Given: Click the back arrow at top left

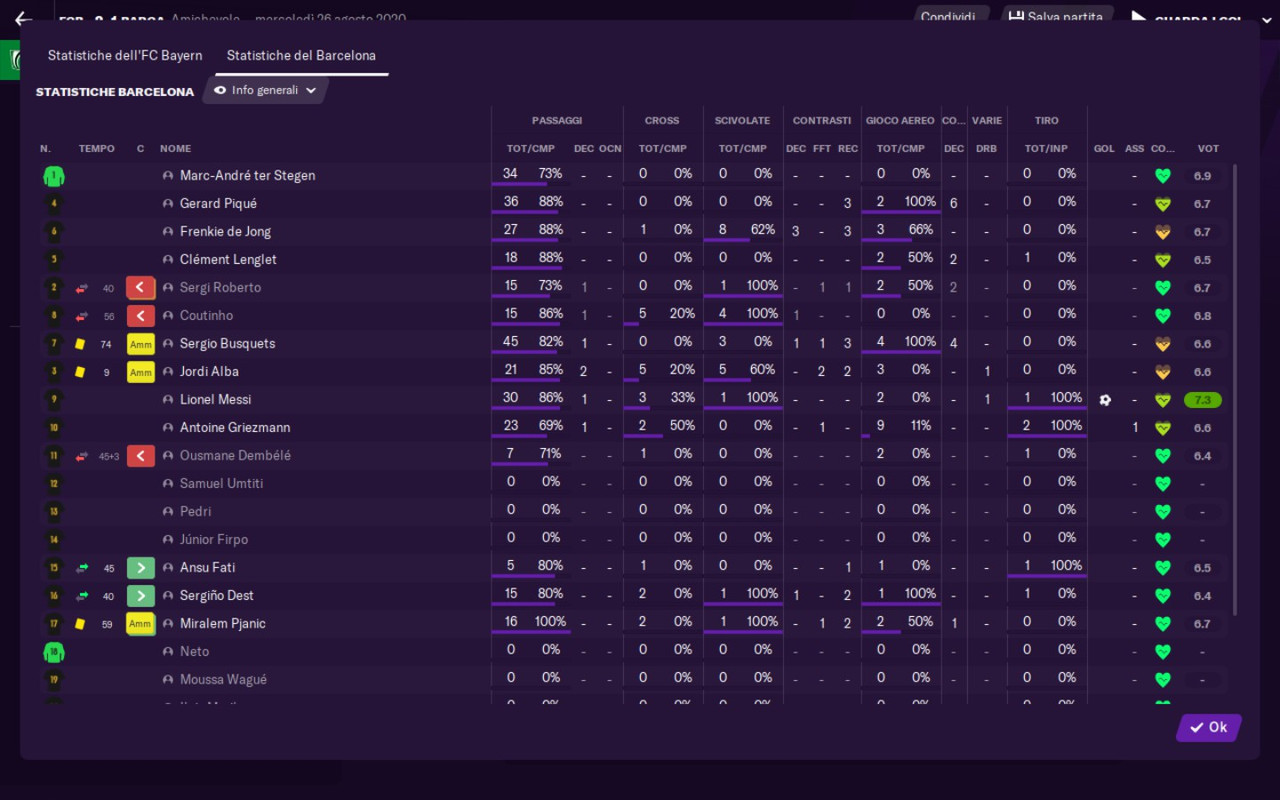Looking at the screenshot, I should coord(23,18).
